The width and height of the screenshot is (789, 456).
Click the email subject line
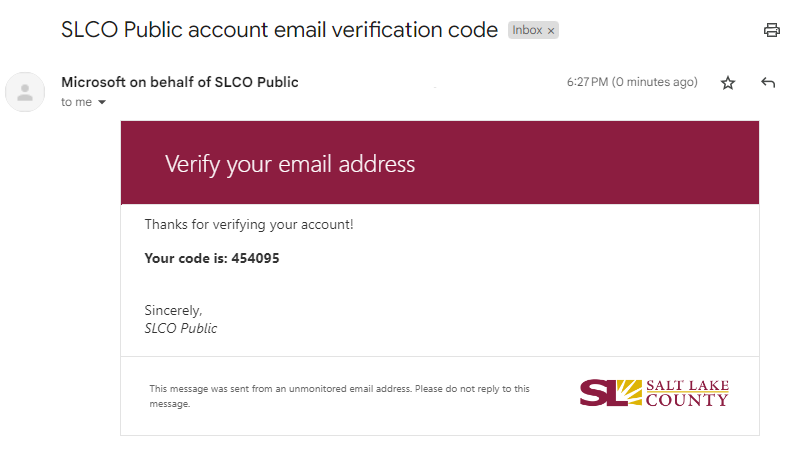(279, 30)
